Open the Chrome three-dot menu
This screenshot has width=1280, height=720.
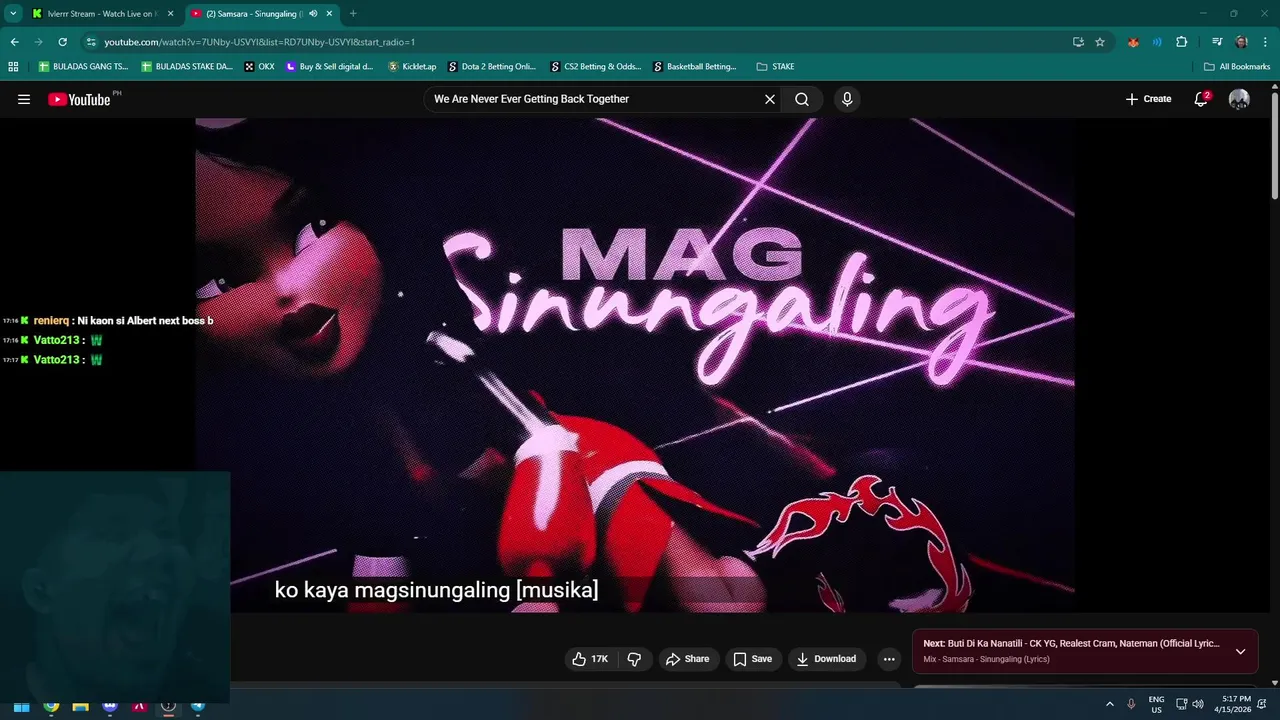(1265, 42)
